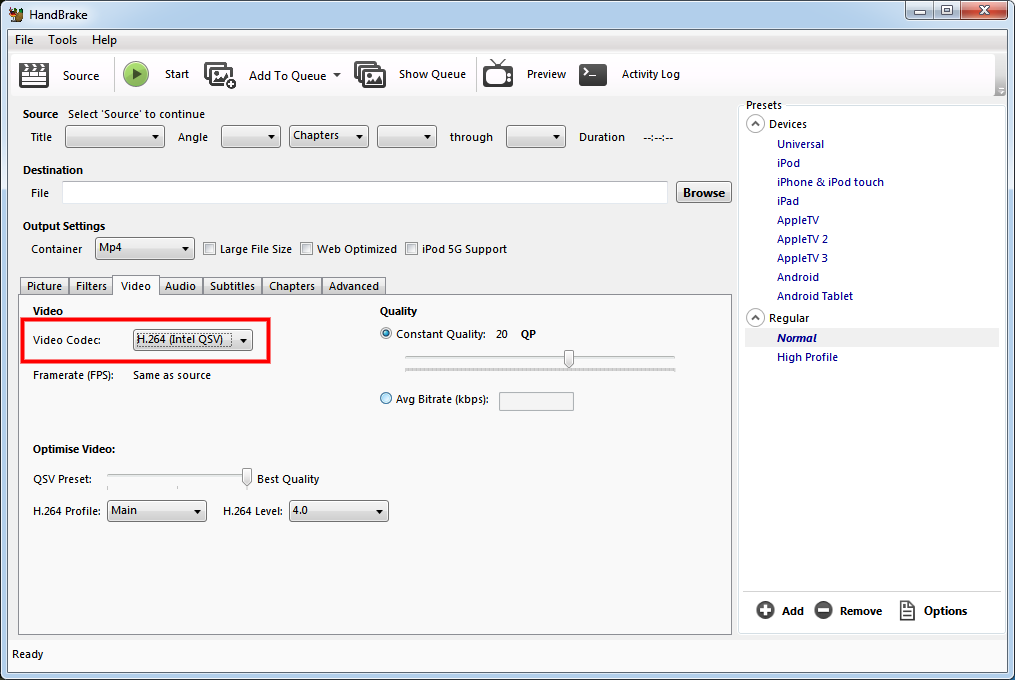1015x680 pixels.
Task: Click the Constant Quality slider handle
Action: coord(569,358)
